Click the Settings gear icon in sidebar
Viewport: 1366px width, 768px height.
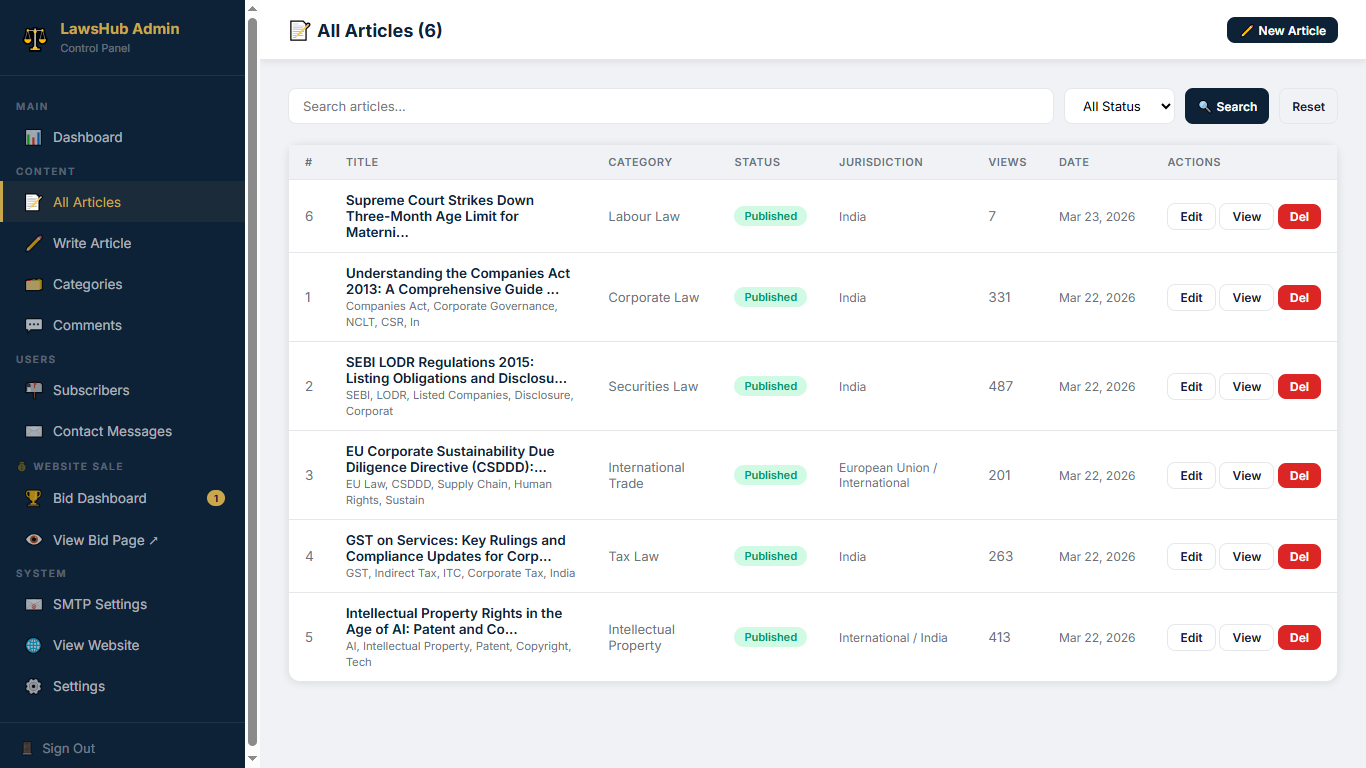[x=34, y=686]
